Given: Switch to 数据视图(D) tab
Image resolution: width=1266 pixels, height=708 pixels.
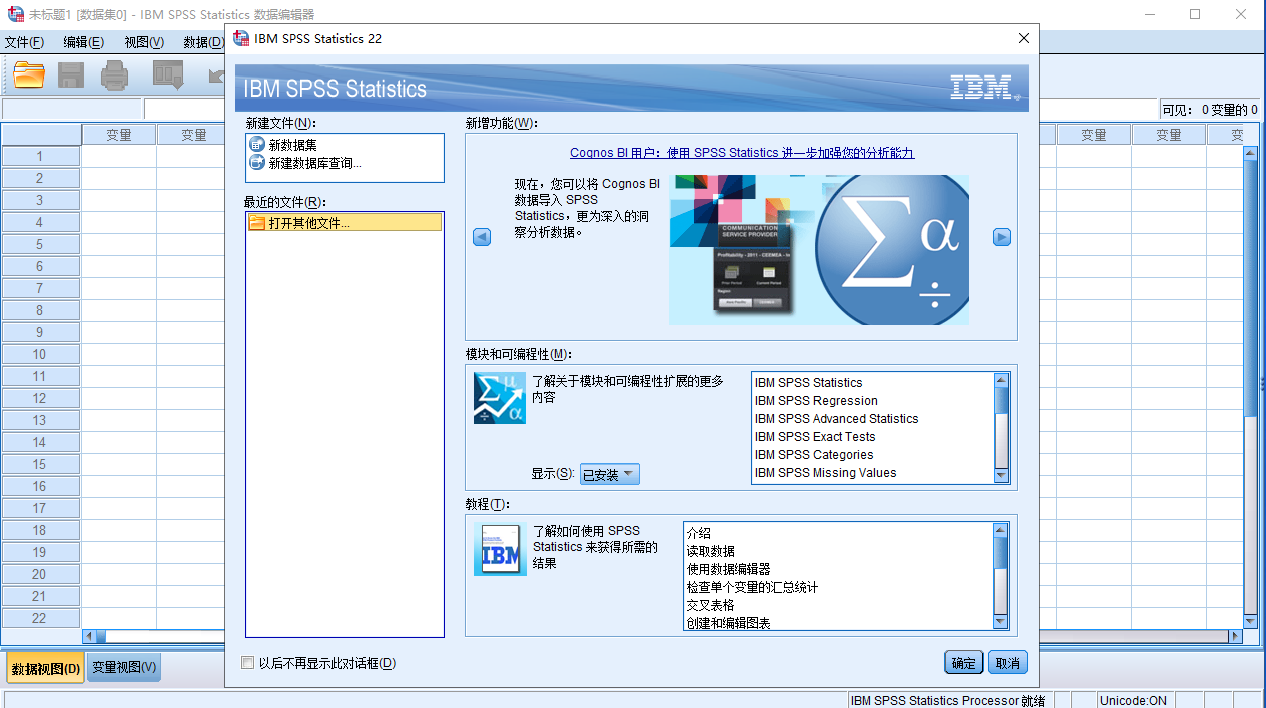Looking at the screenshot, I should pyautogui.click(x=46, y=668).
